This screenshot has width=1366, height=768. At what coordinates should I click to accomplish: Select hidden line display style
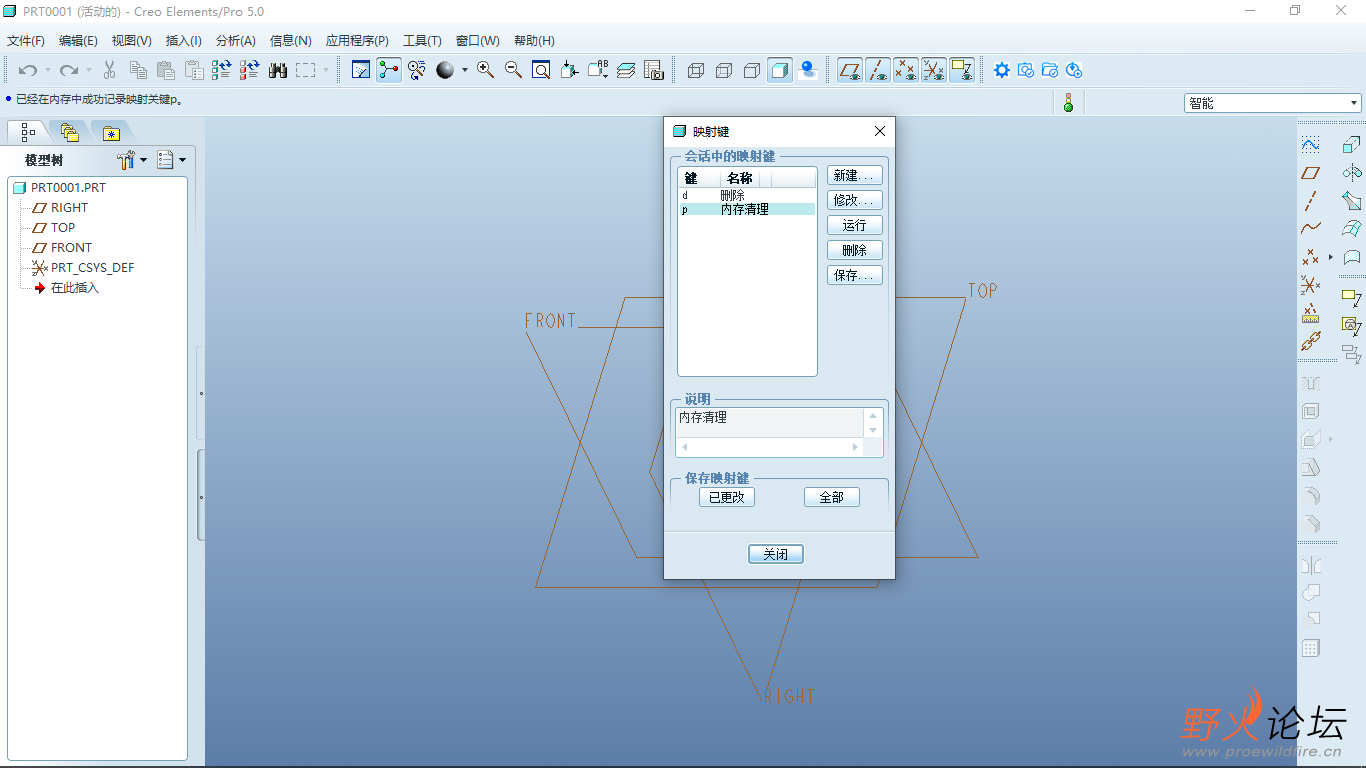click(x=724, y=70)
